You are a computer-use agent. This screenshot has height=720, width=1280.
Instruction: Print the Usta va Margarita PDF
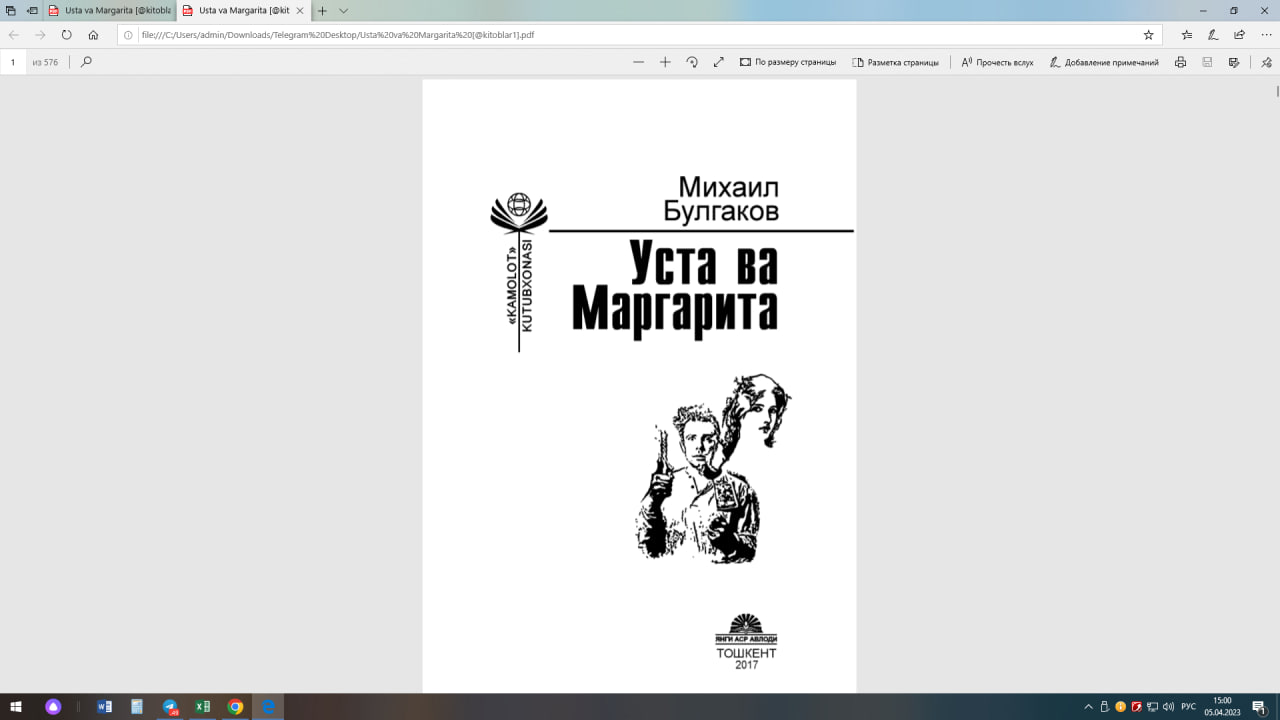[1180, 61]
